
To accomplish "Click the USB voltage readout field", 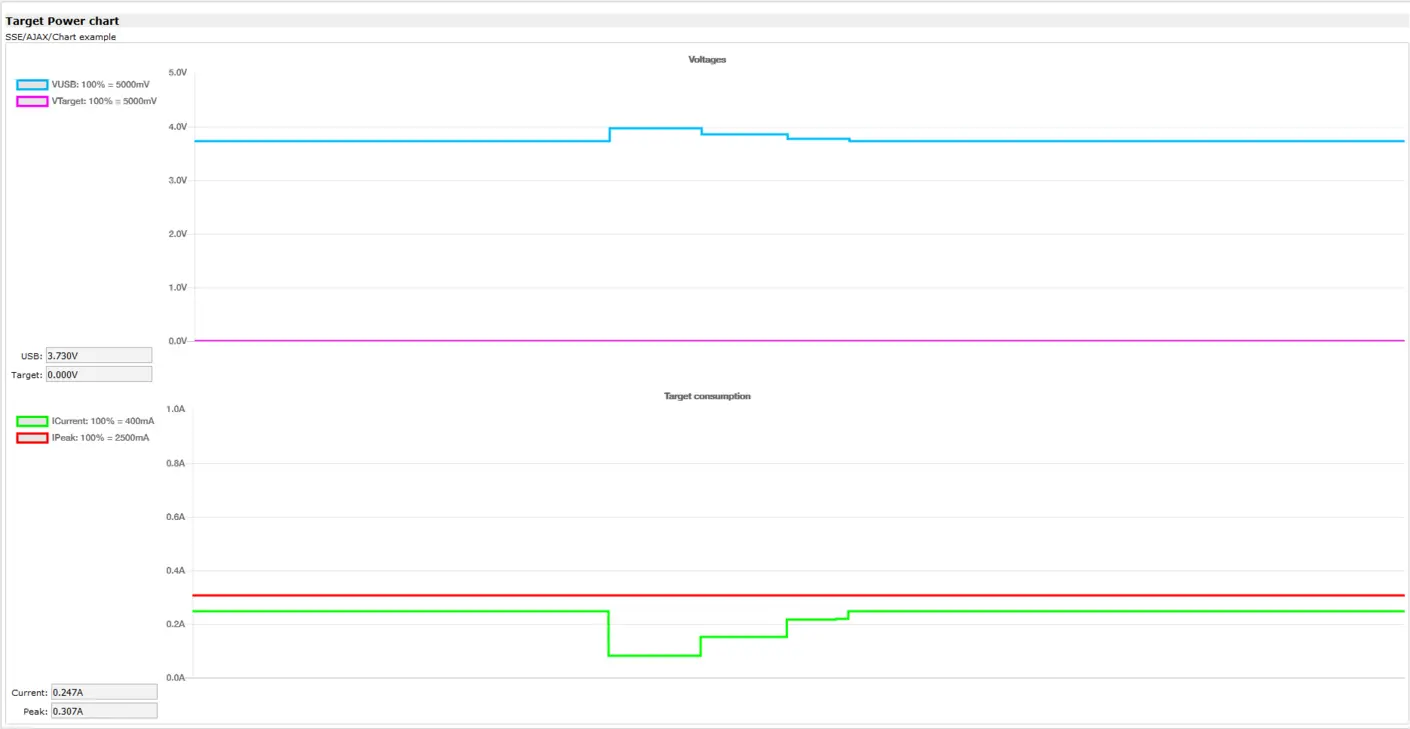I will click(x=98, y=354).
